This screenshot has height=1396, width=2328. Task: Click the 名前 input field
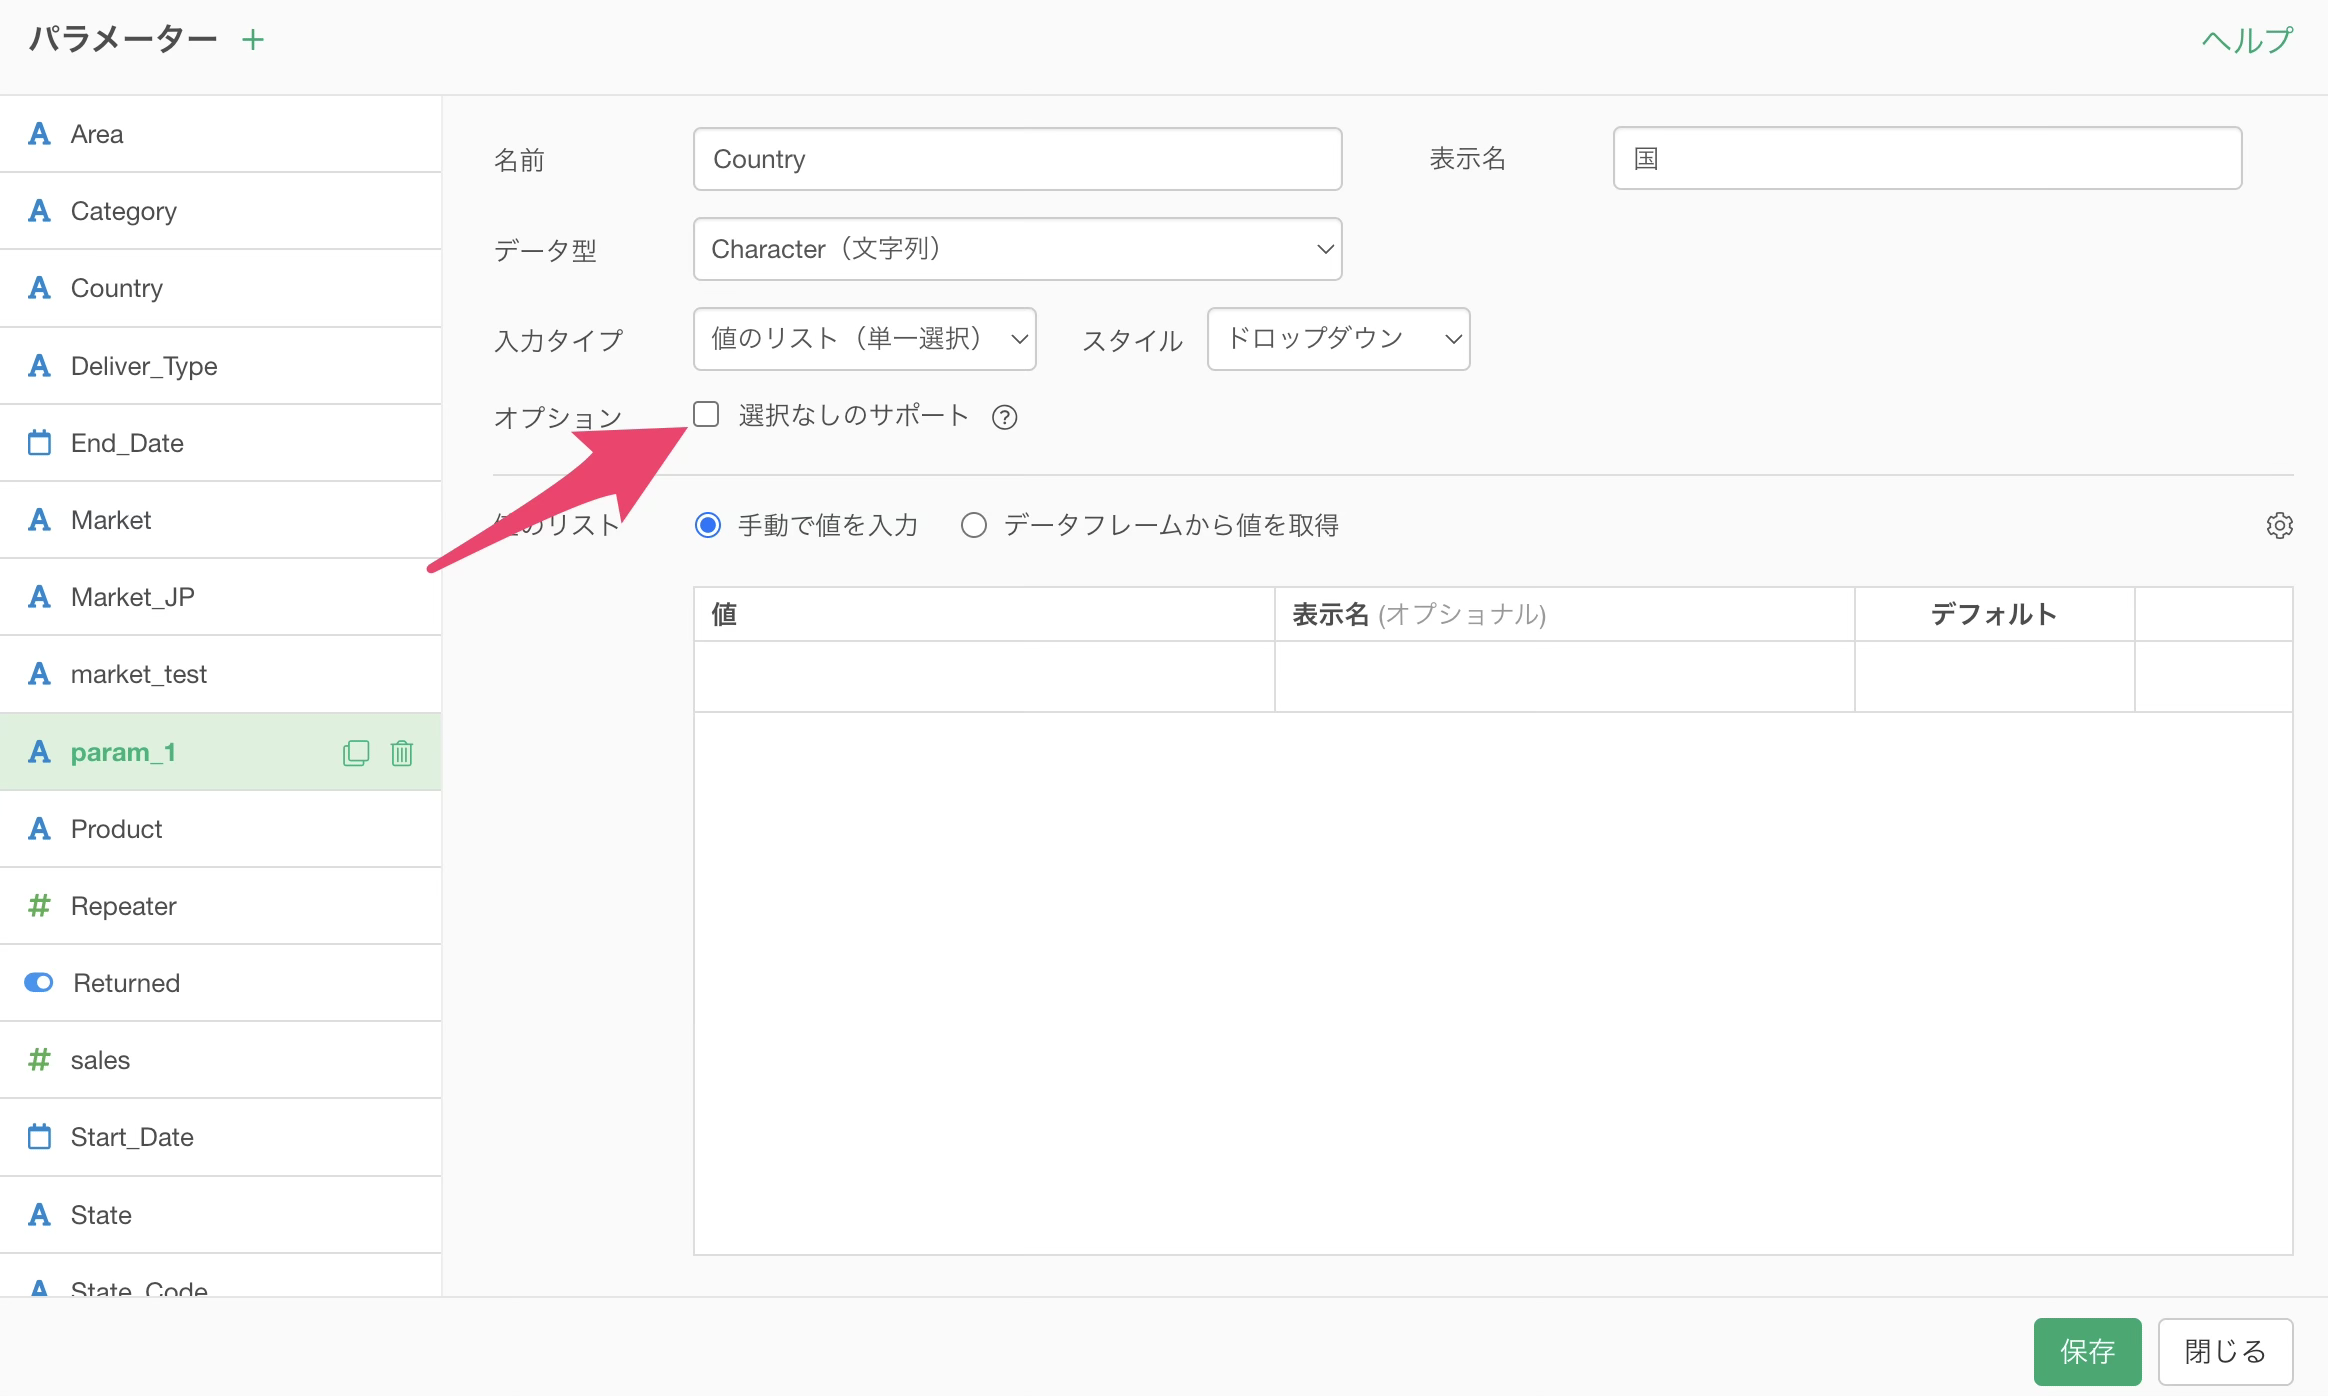tap(1017, 159)
